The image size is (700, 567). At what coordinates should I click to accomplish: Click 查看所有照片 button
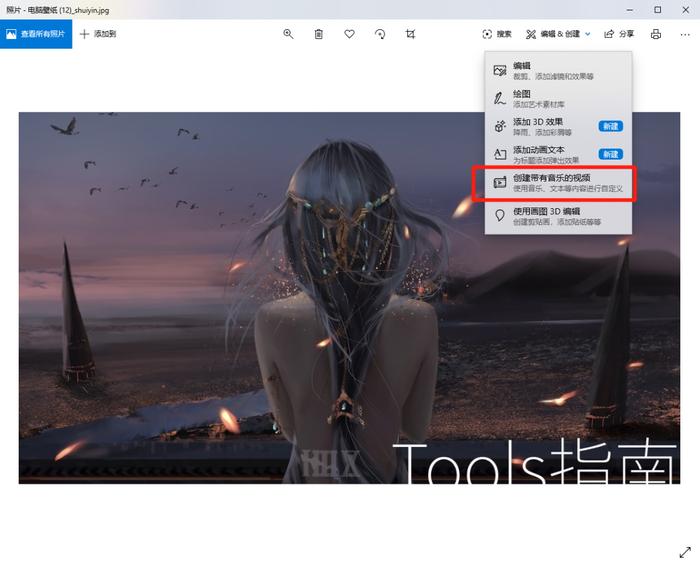pyautogui.click(x=36, y=34)
